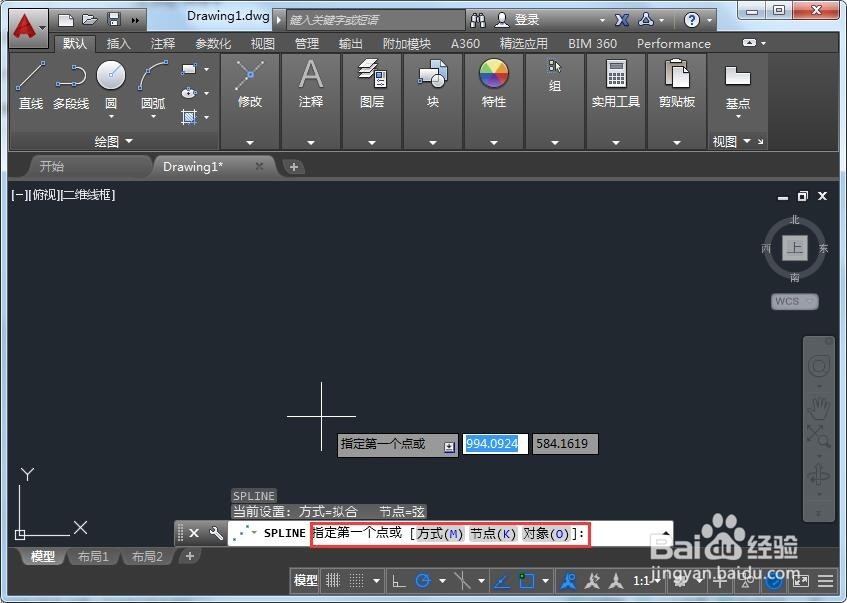Open the 圆 Circle options dropdown arrow
The width and height of the screenshot is (847, 603).
coord(111,117)
